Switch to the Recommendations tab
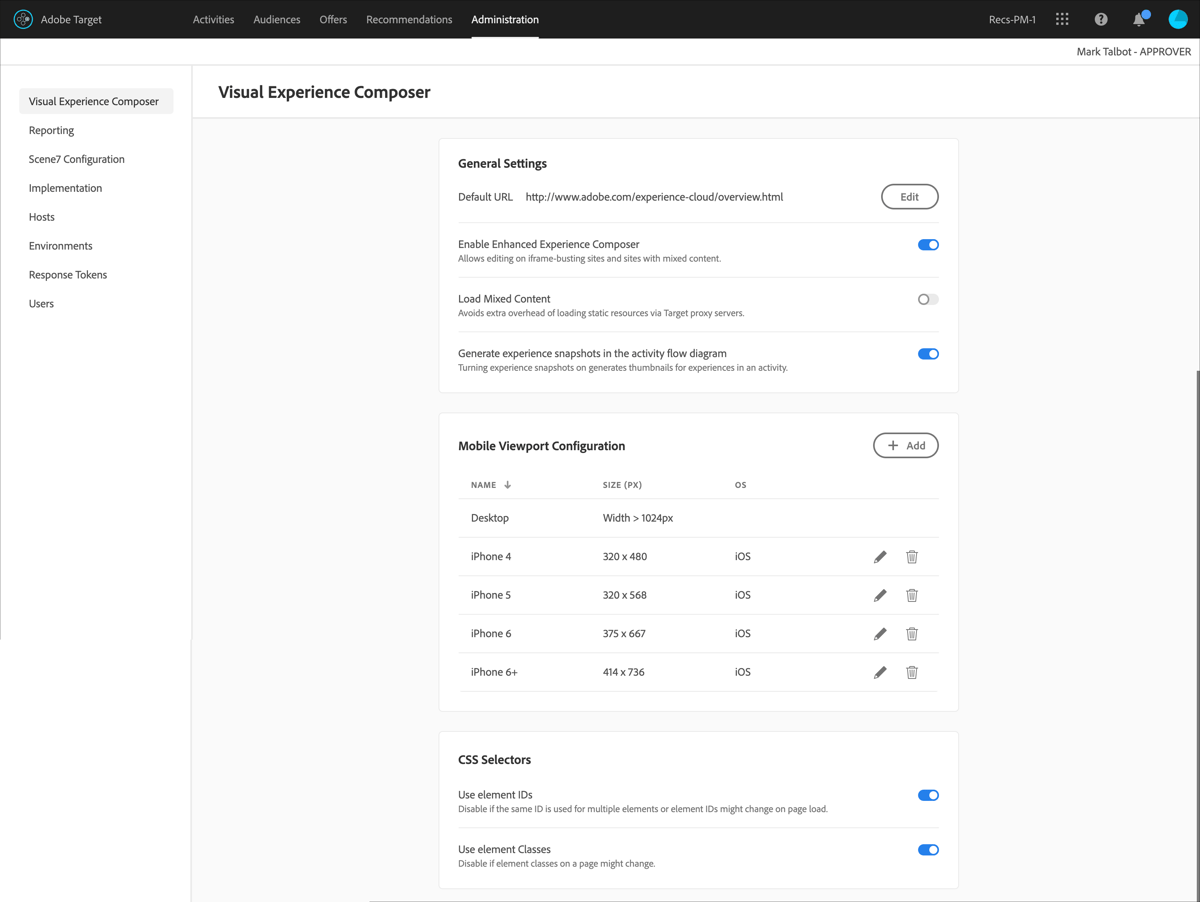Image resolution: width=1200 pixels, height=902 pixels. pos(409,19)
